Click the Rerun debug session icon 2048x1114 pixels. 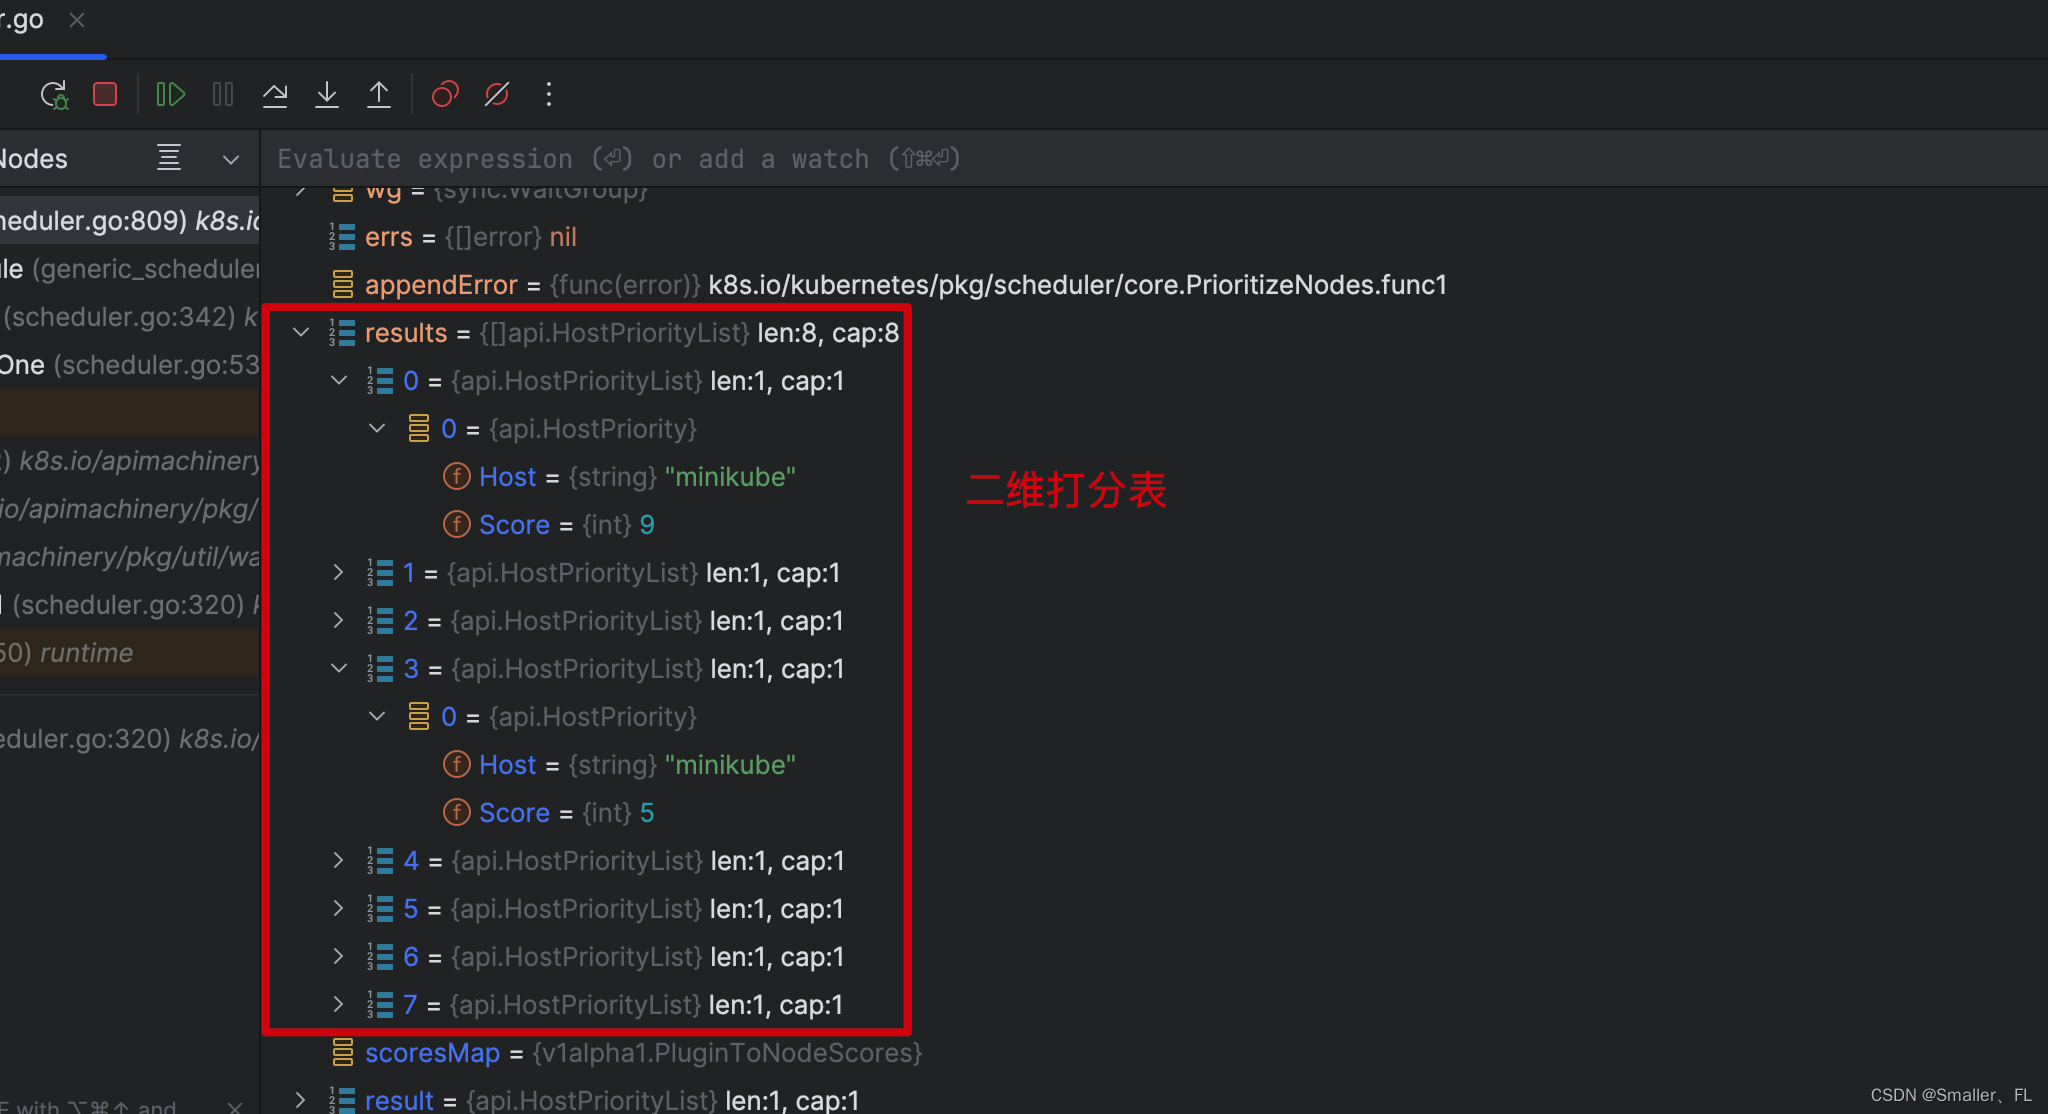pyautogui.click(x=54, y=95)
